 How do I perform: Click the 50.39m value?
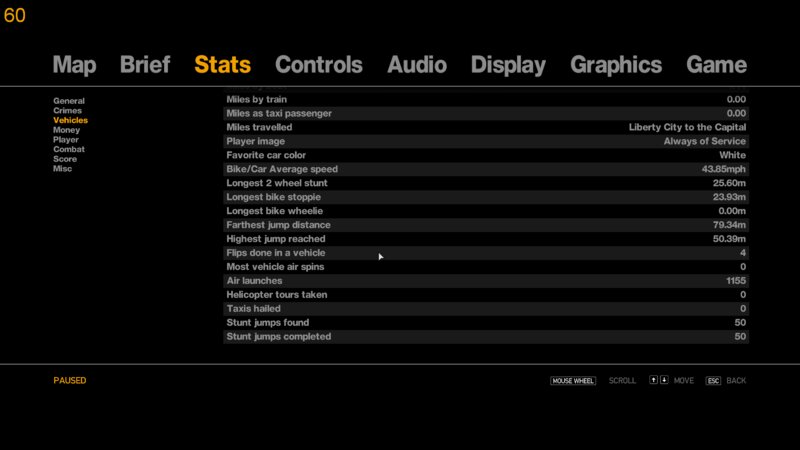[729, 239]
